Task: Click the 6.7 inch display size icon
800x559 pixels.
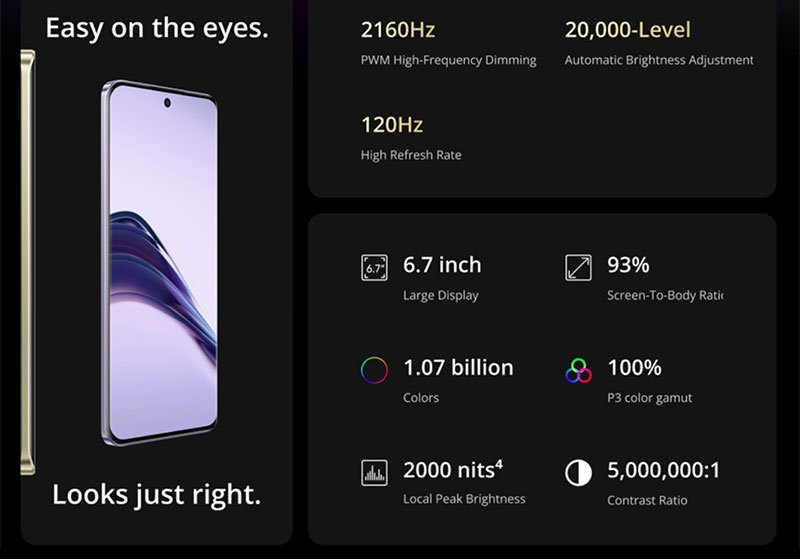Action: [x=374, y=268]
